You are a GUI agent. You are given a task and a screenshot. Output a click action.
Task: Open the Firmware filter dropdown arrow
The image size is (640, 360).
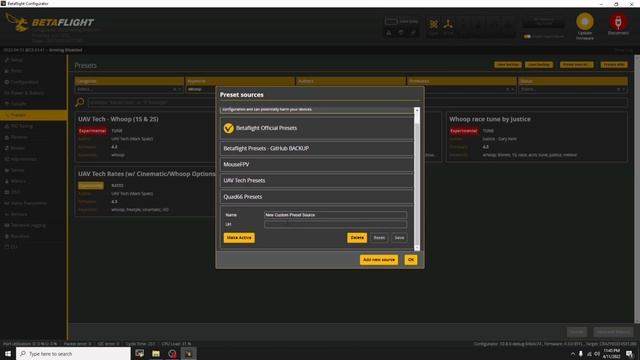(513, 89)
